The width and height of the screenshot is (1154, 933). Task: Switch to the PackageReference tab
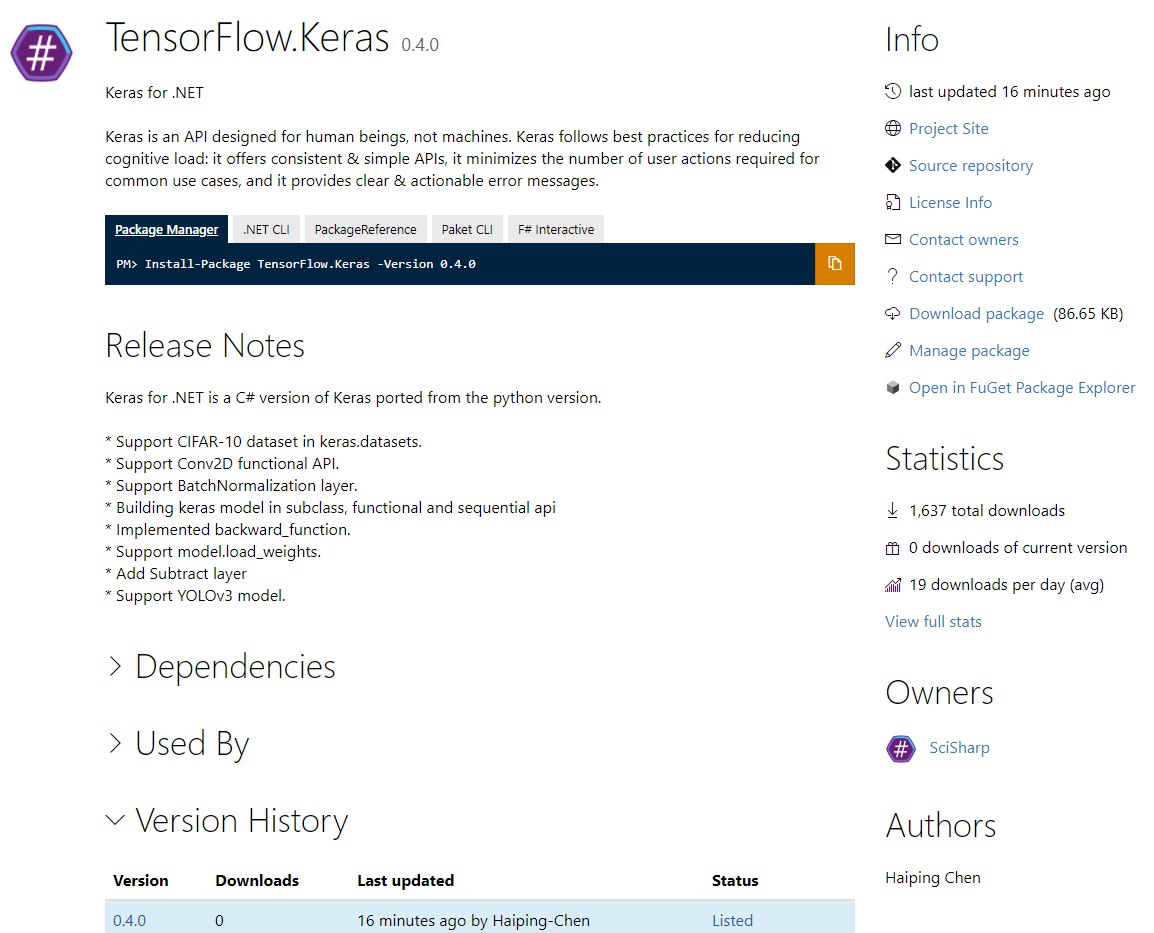[366, 230]
